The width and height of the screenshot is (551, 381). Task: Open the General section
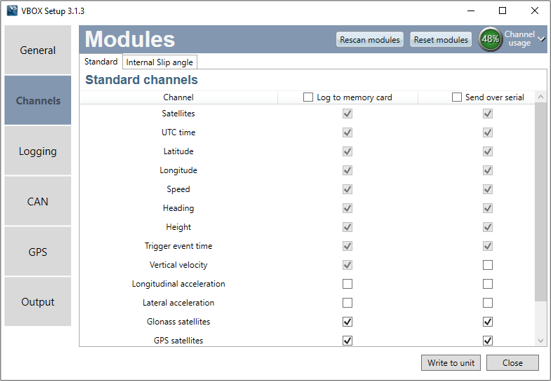tap(38, 50)
